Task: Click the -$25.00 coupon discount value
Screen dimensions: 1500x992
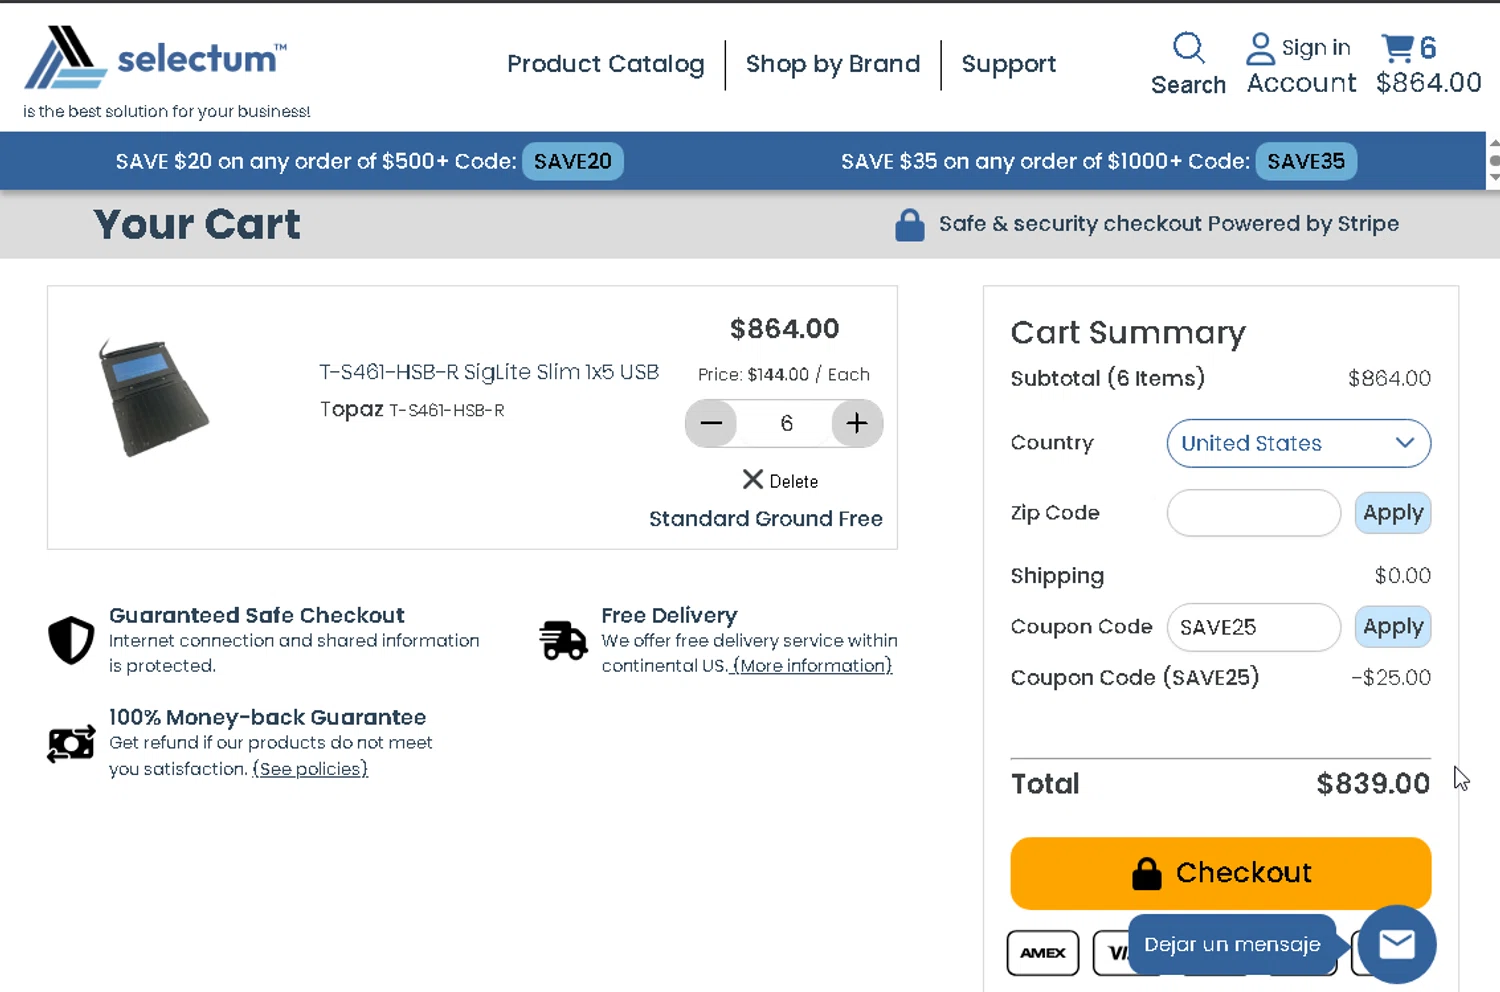Action: click(1390, 677)
